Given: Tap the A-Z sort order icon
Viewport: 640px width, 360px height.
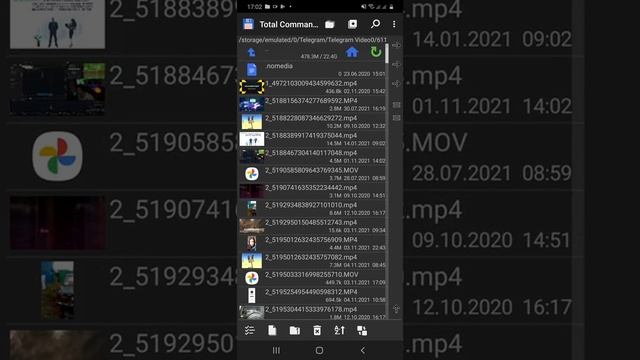Looking at the screenshot, I should (x=339, y=330).
